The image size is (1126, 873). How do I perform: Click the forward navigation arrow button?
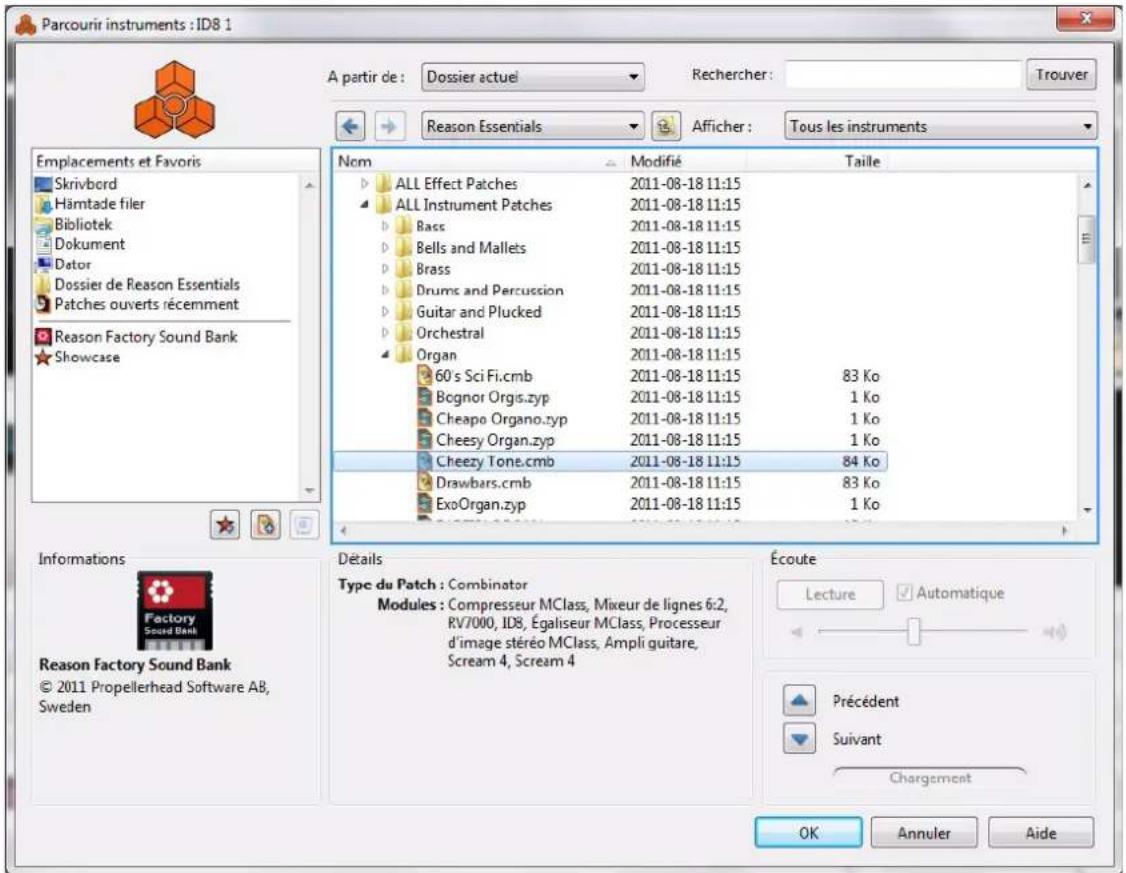click(x=387, y=127)
